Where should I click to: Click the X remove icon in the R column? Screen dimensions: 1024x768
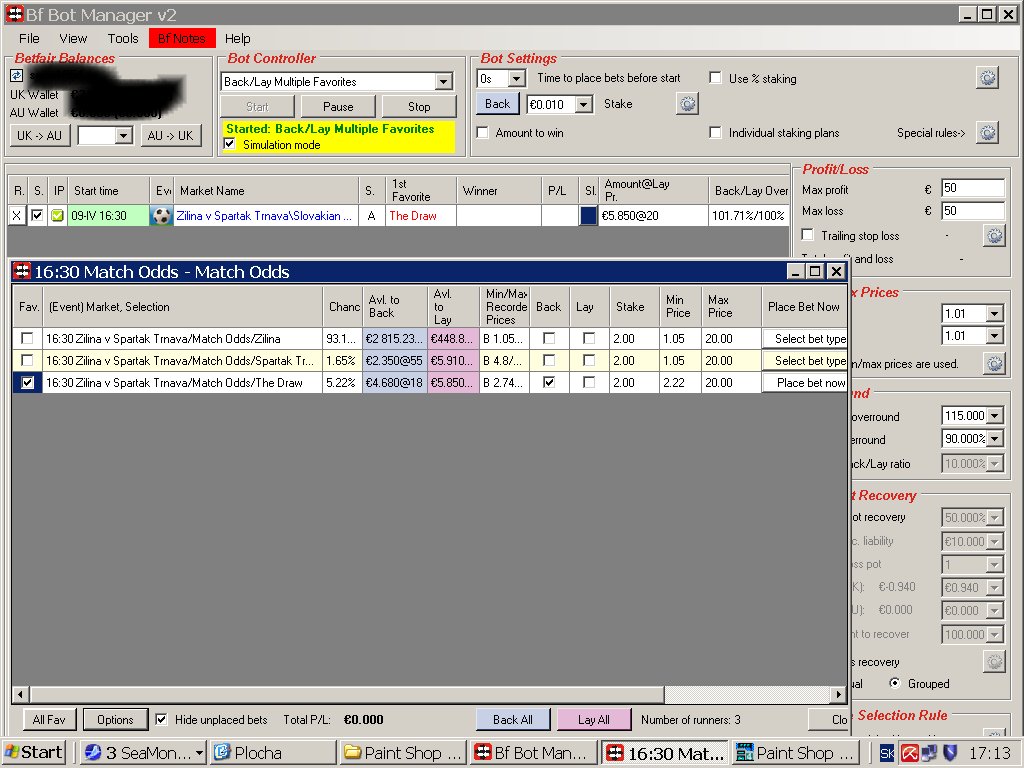coord(17,216)
